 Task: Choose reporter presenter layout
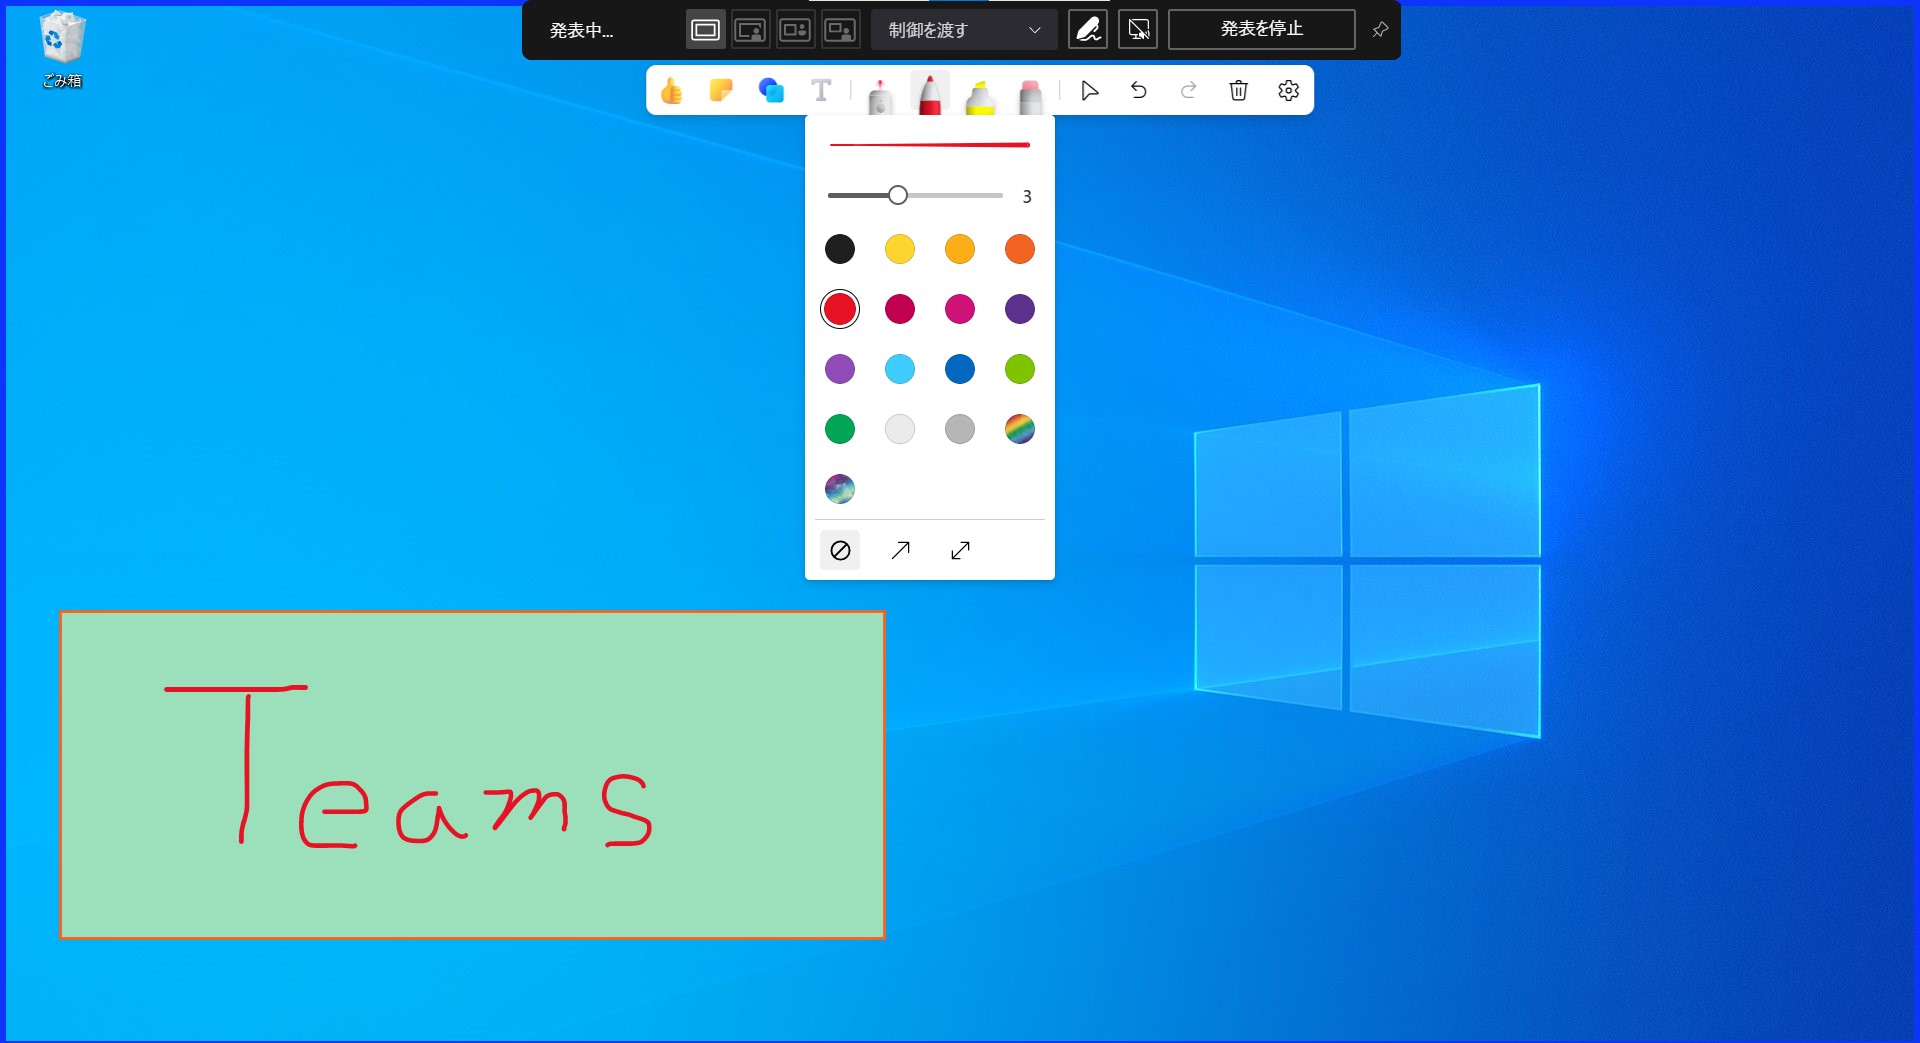tap(840, 30)
